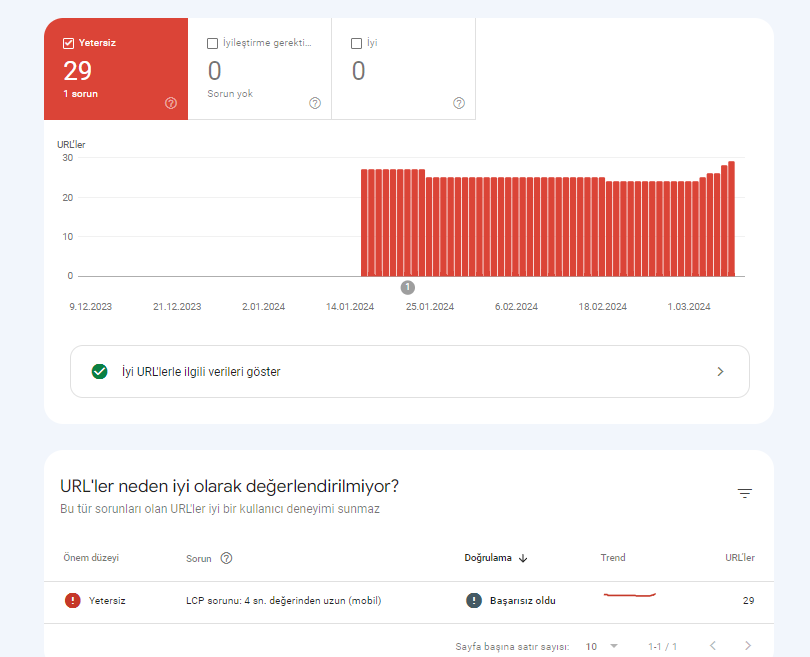Enable the İyileştirme gerekti checkbox
The height and width of the screenshot is (657, 810).
[212, 43]
